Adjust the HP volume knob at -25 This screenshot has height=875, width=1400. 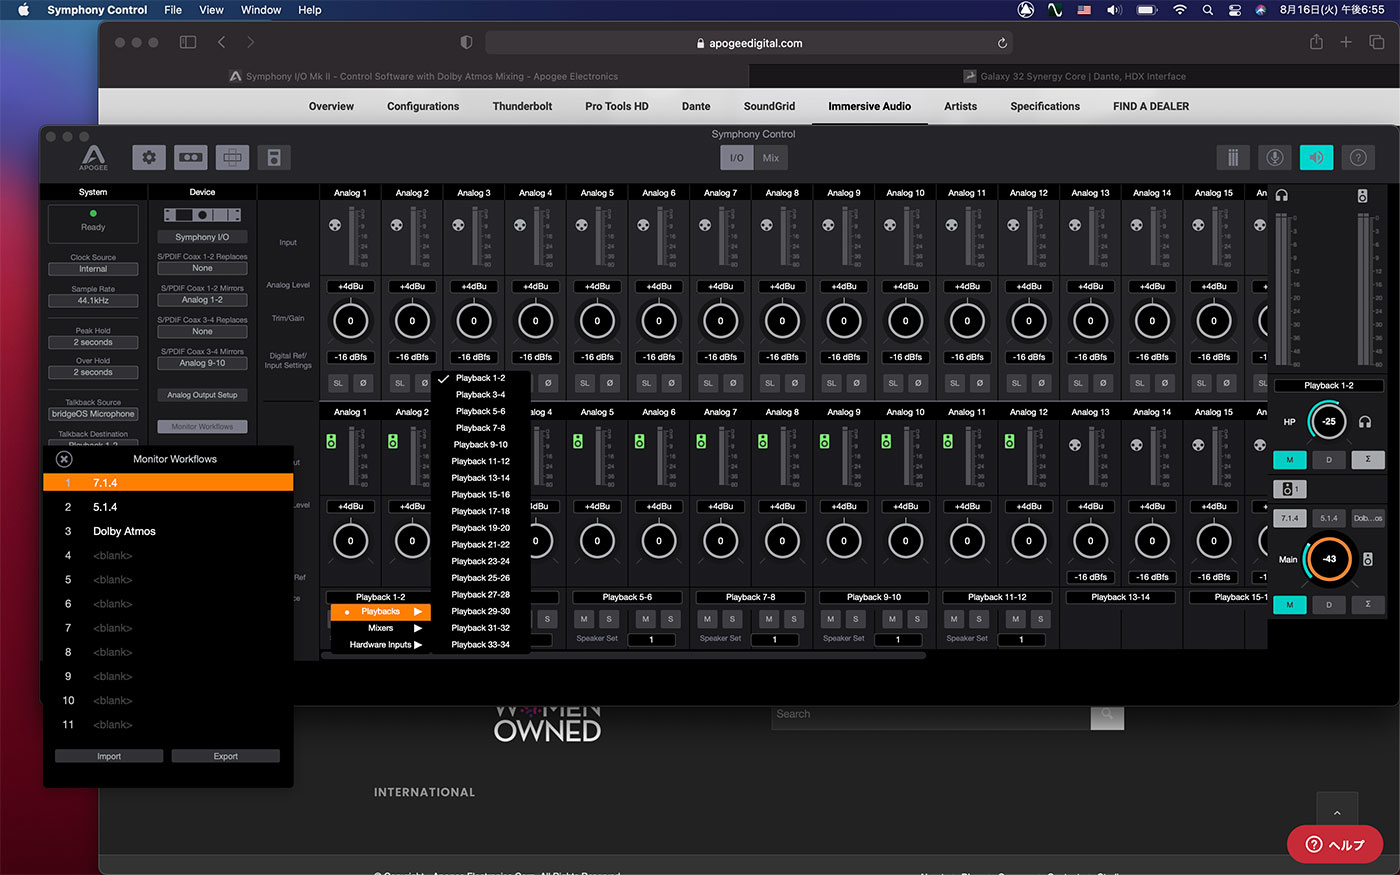coord(1328,421)
